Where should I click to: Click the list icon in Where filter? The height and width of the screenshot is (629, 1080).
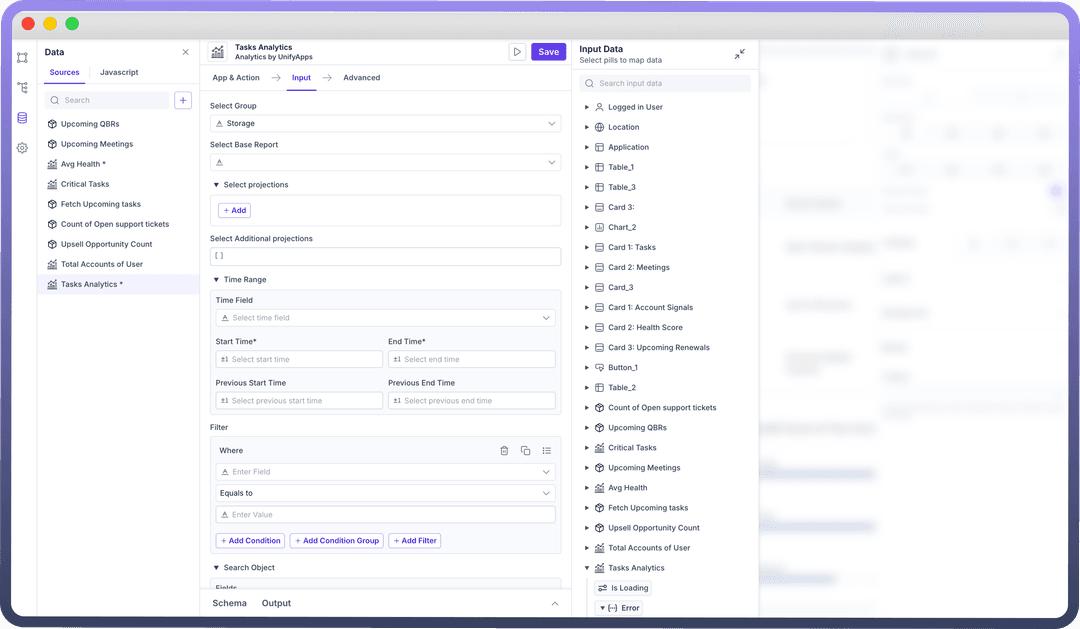[547, 451]
